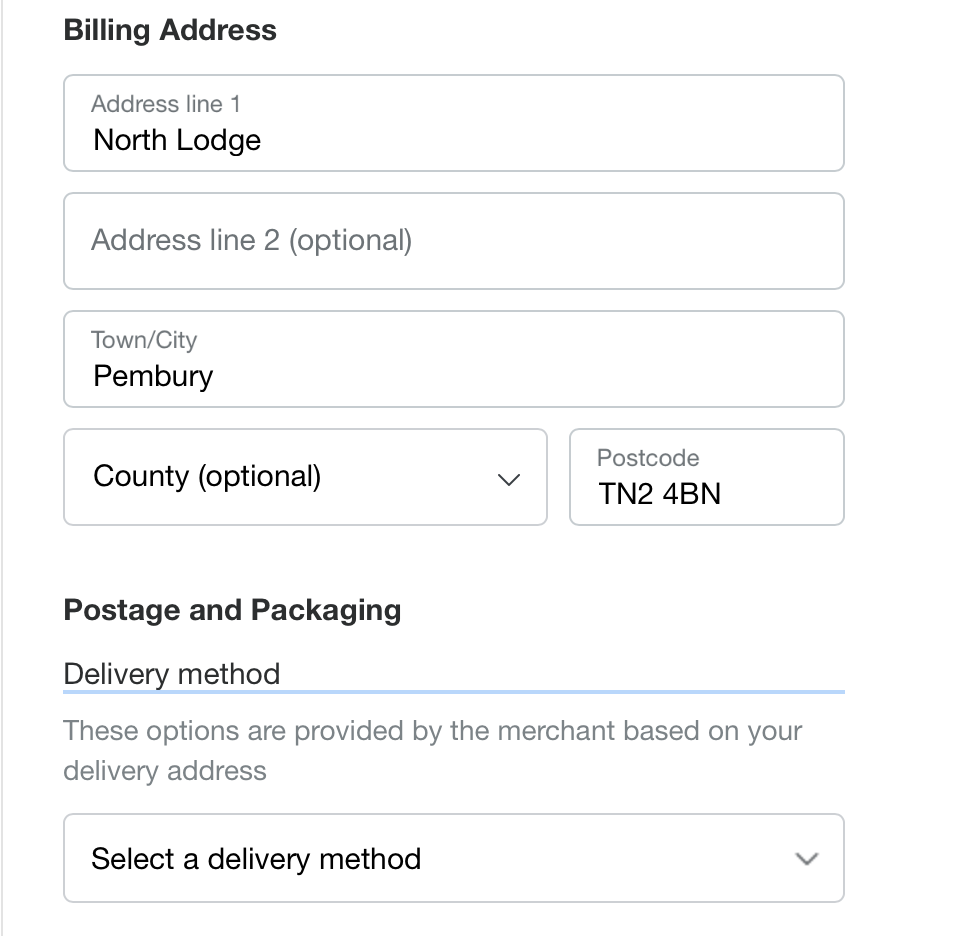This screenshot has height=936, width=958.
Task: Click the delivery method chevron arrow
Action: pos(806,859)
